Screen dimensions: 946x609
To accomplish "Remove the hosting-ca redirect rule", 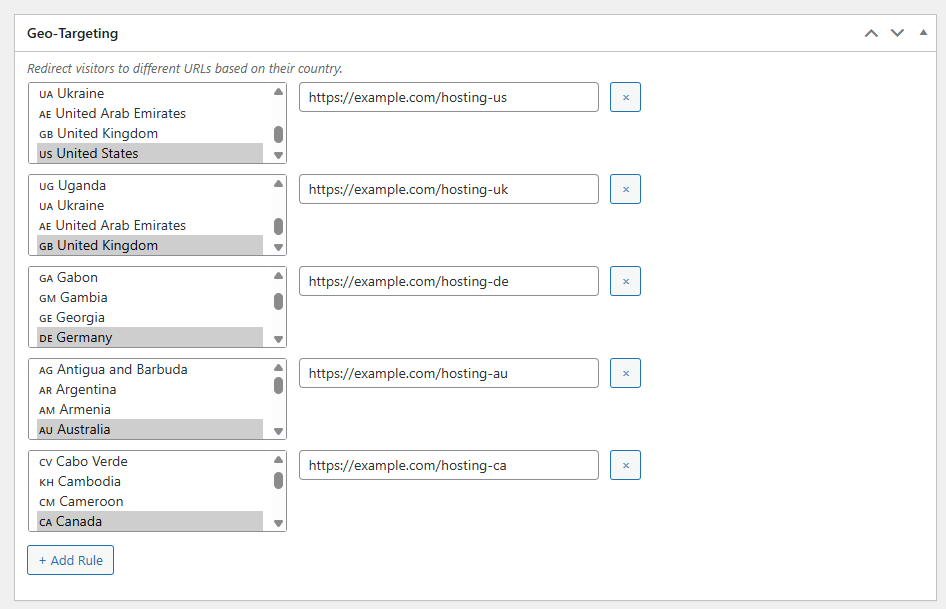I will click(x=625, y=465).
